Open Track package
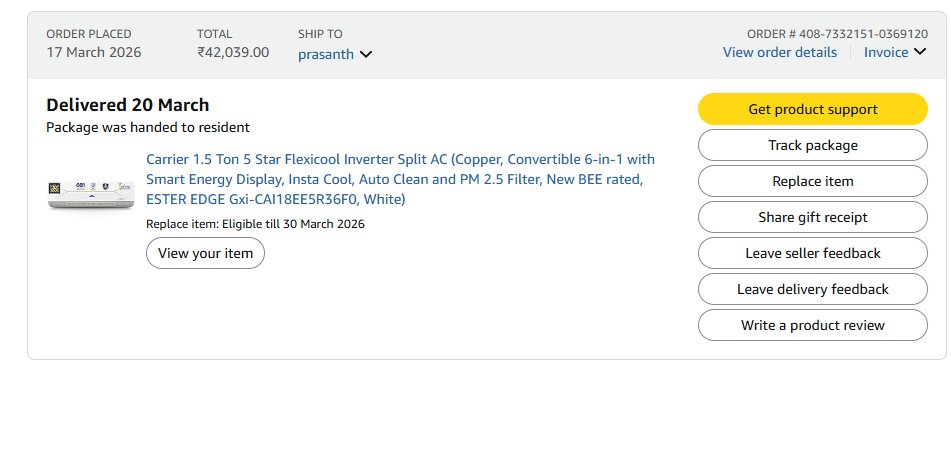951x460 pixels. pyautogui.click(x=813, y=145)
